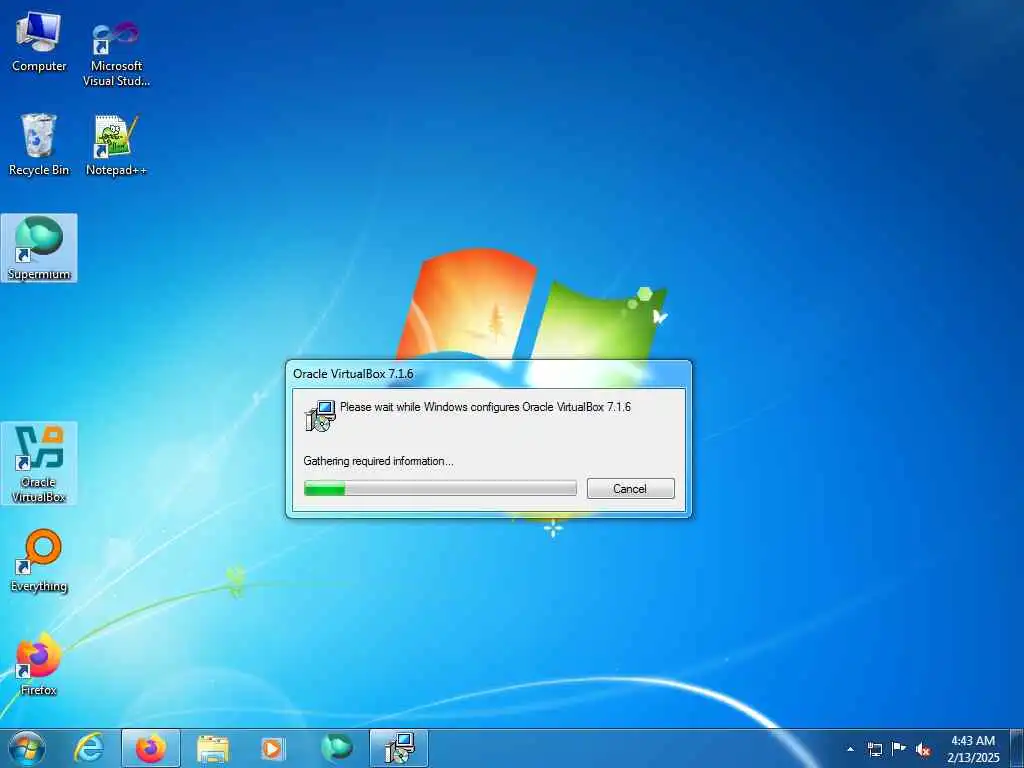Click the installer icon inside the dialog

320,416
